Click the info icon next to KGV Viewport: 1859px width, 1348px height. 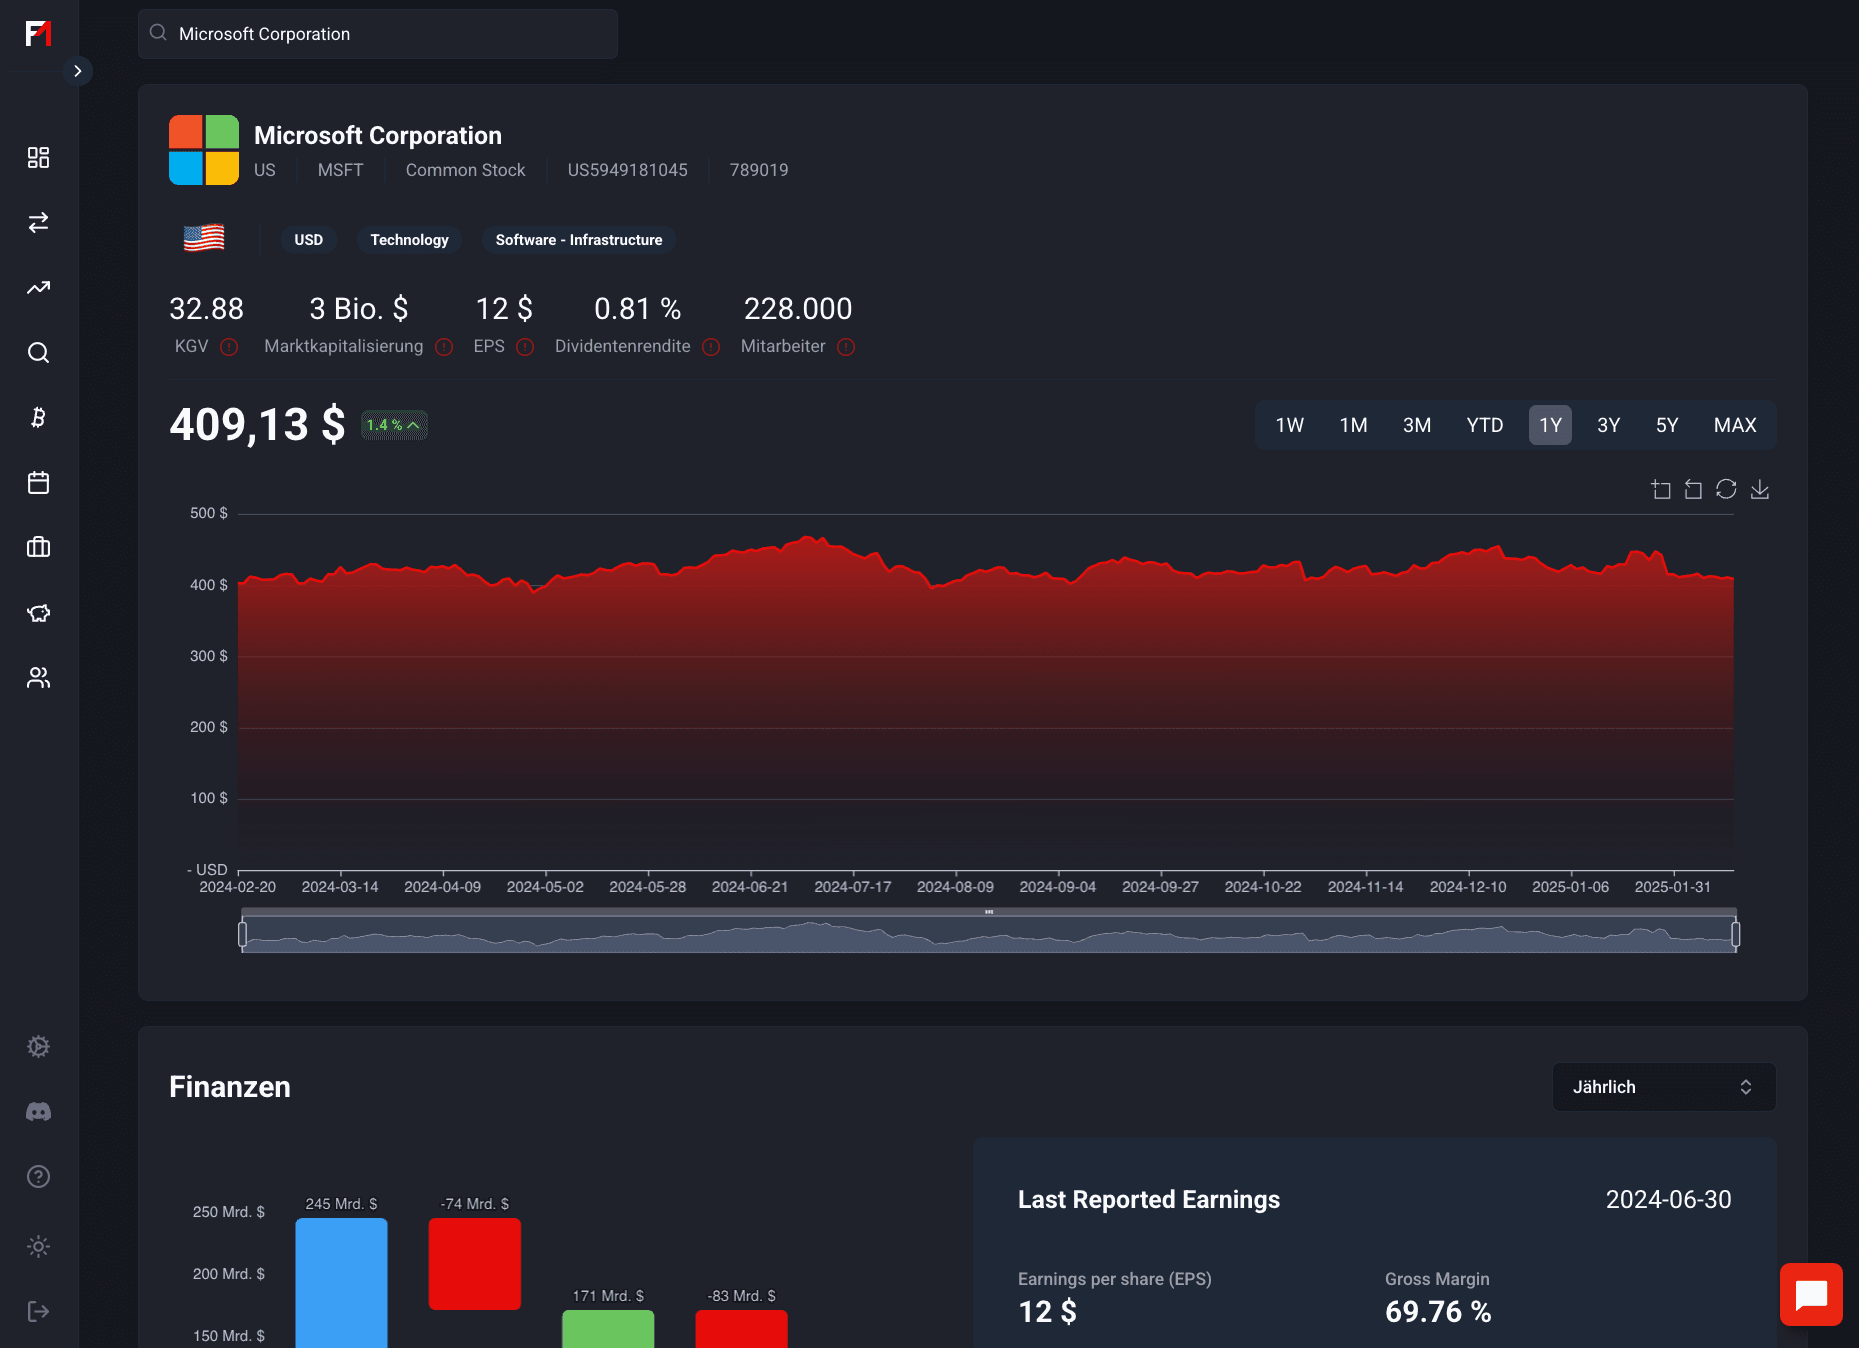click(x=229, y=347)
